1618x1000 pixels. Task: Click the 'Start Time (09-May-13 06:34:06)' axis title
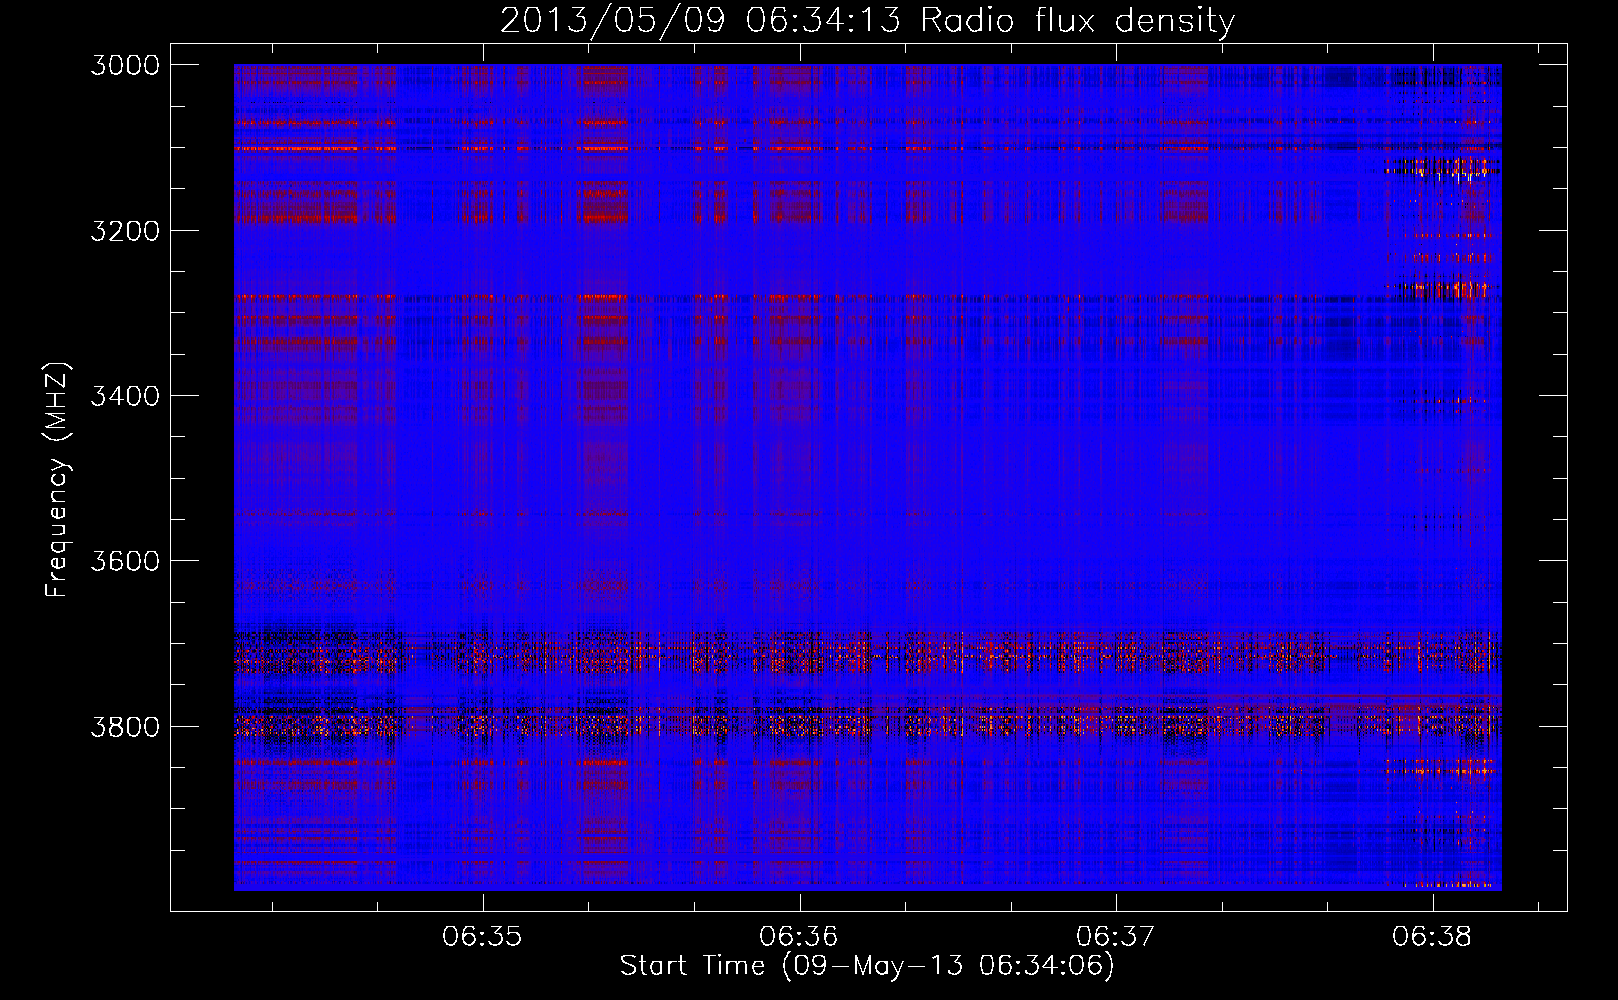tap(867, 966)
